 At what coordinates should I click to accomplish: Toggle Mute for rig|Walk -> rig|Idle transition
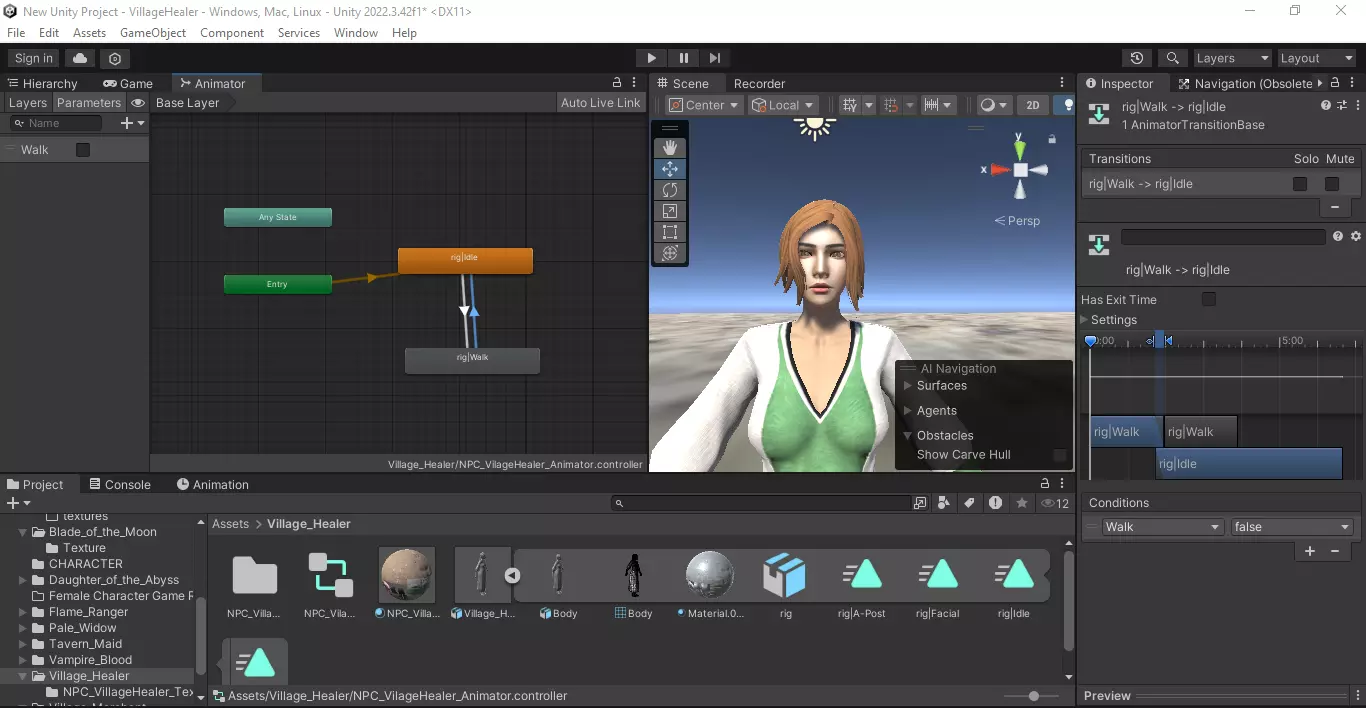1332,184
